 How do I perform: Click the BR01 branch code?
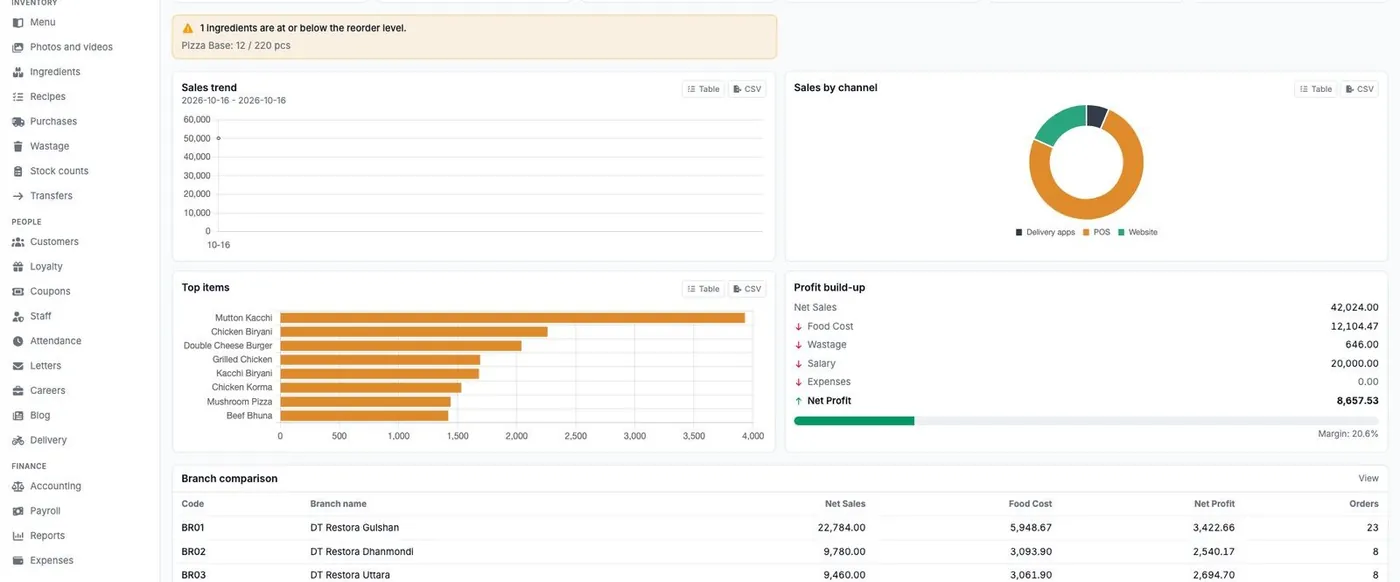click(193, 528)
